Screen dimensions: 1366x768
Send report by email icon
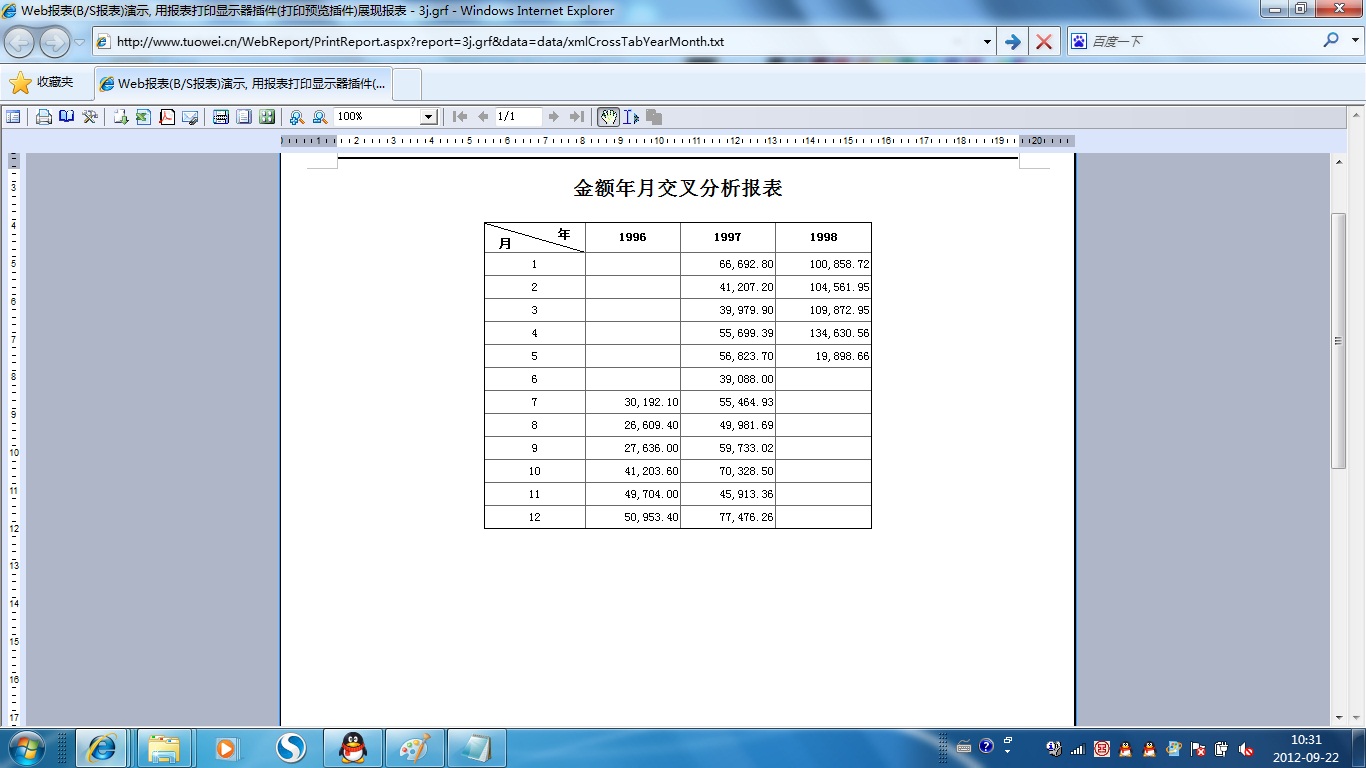(x=190, y=117)
